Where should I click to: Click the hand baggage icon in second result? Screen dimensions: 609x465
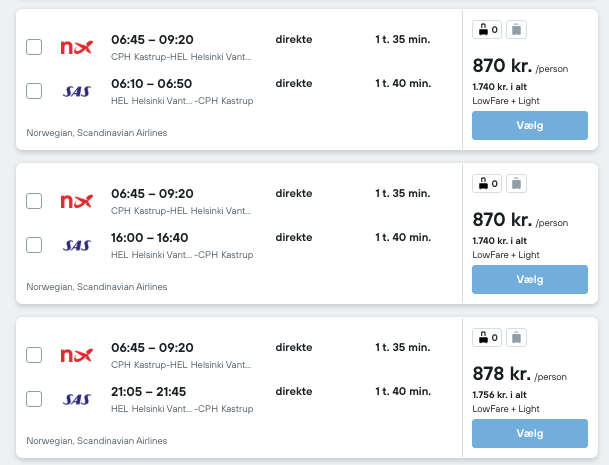coord(487,183)
